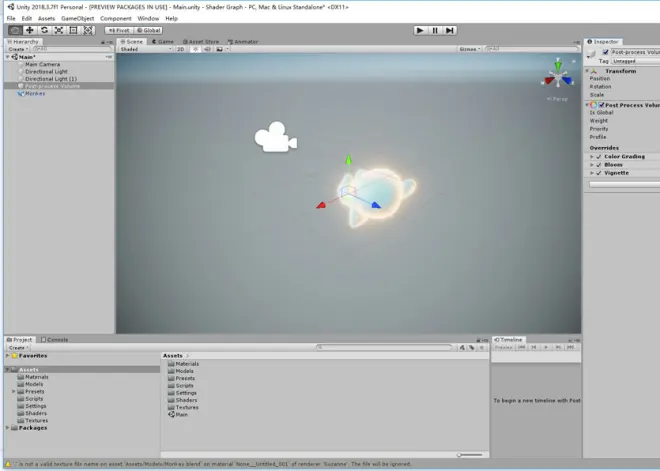The image size is (660, 471).
Task: Open the Tag dropdown in Inspector
Action: point(636,61)
